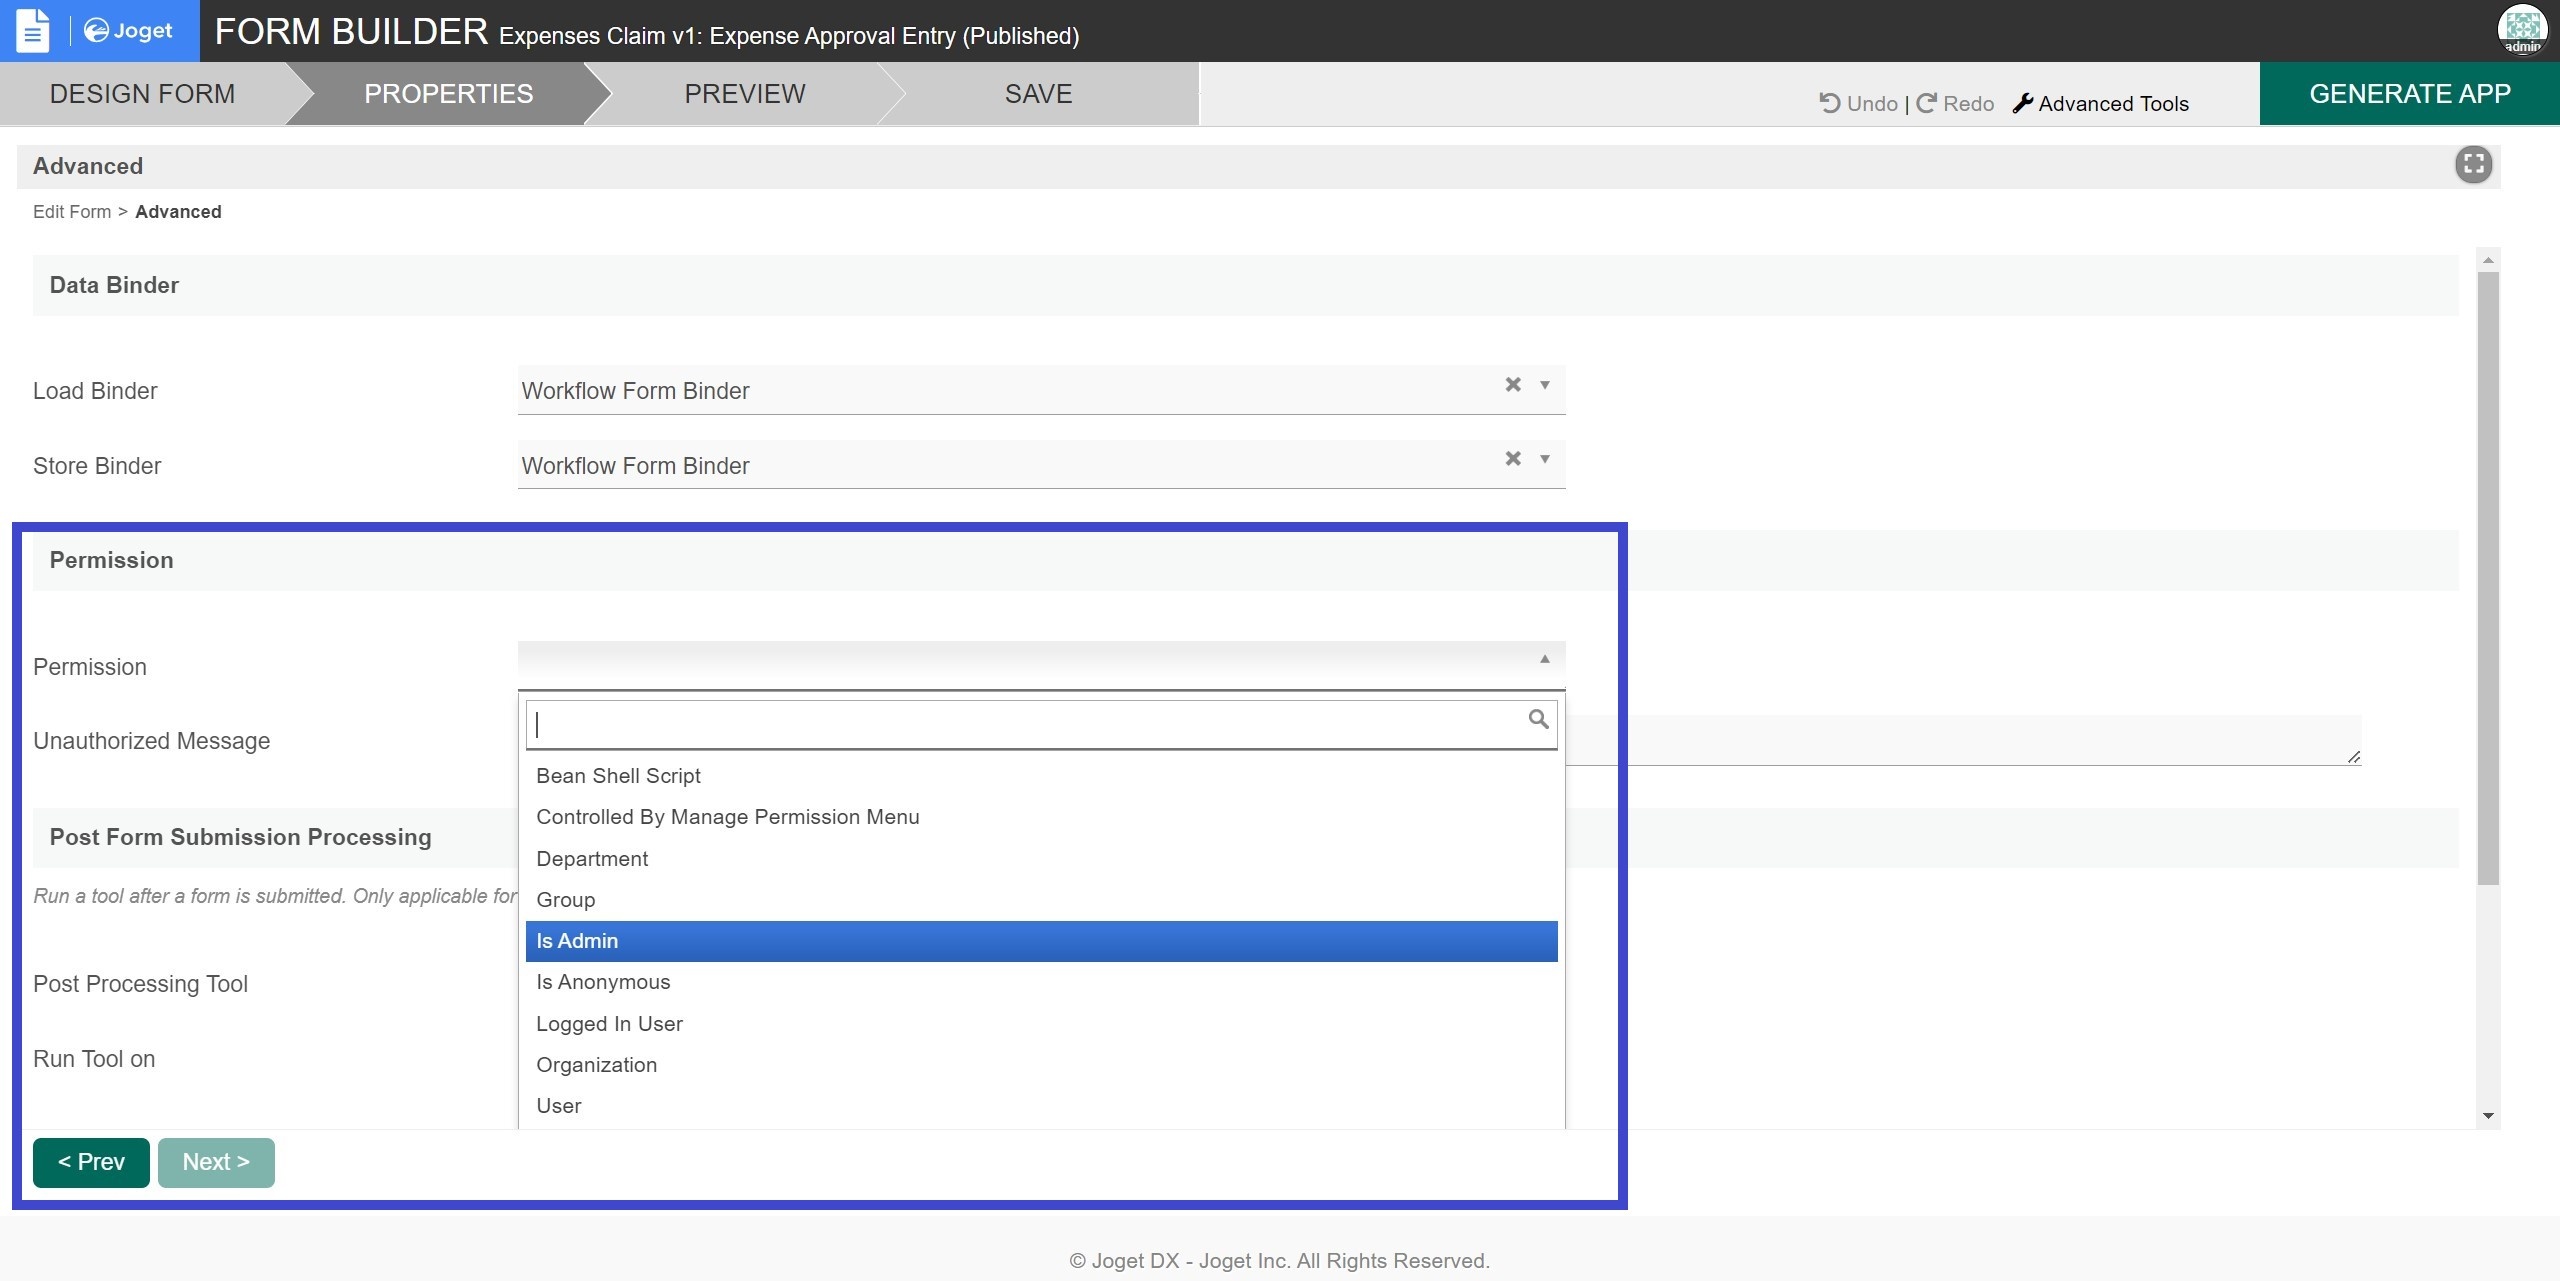Screen dimensions: 2560x1281
Task: Collapse the Permission dropdown arrow
Action: (x=1545, y=659)
